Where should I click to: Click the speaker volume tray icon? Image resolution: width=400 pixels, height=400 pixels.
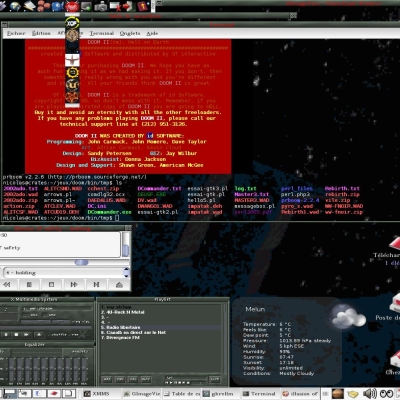[369, 394]
